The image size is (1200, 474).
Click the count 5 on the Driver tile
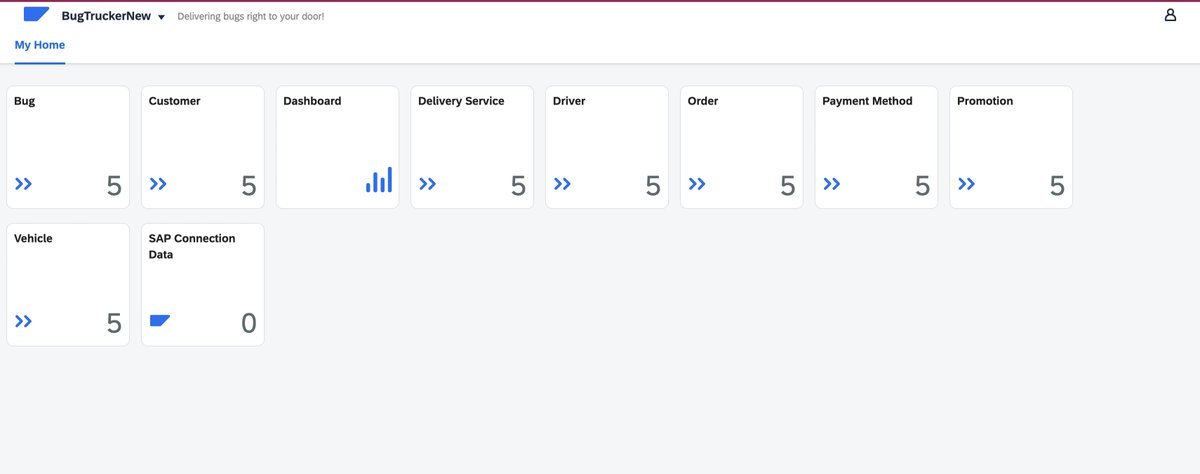(653, 186)
